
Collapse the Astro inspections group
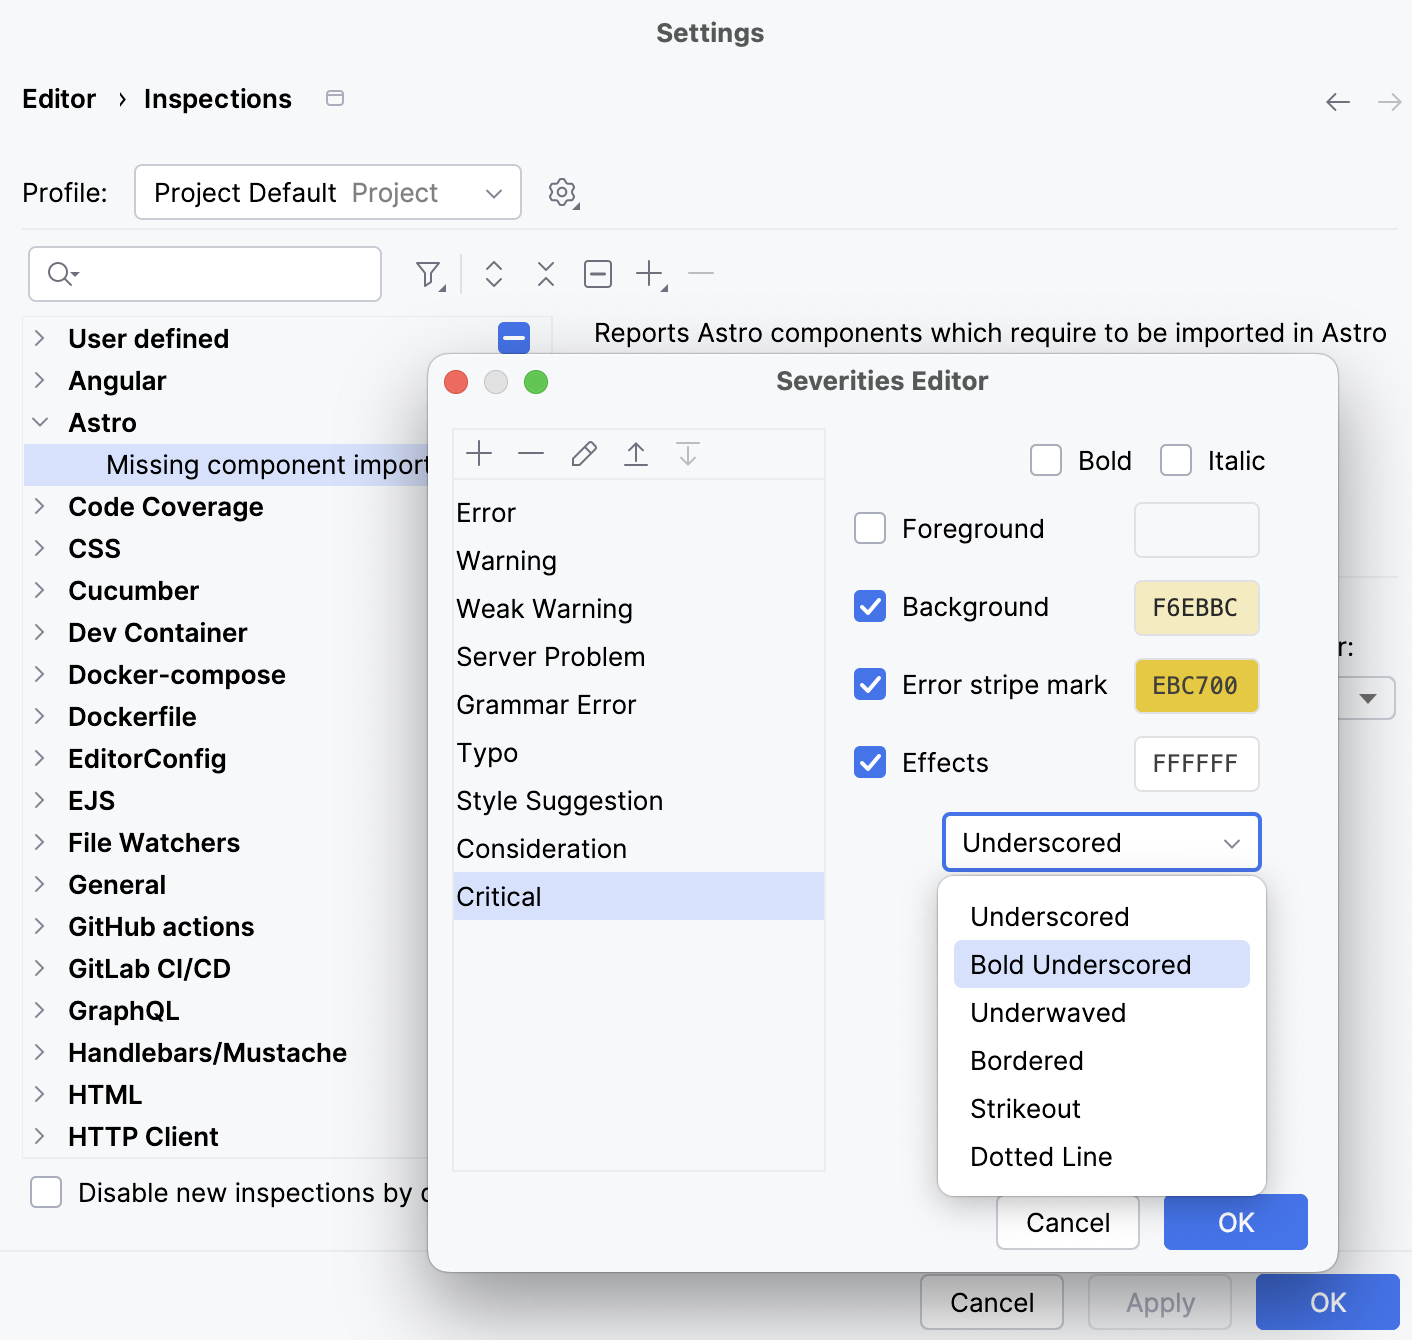coord(40,423)
